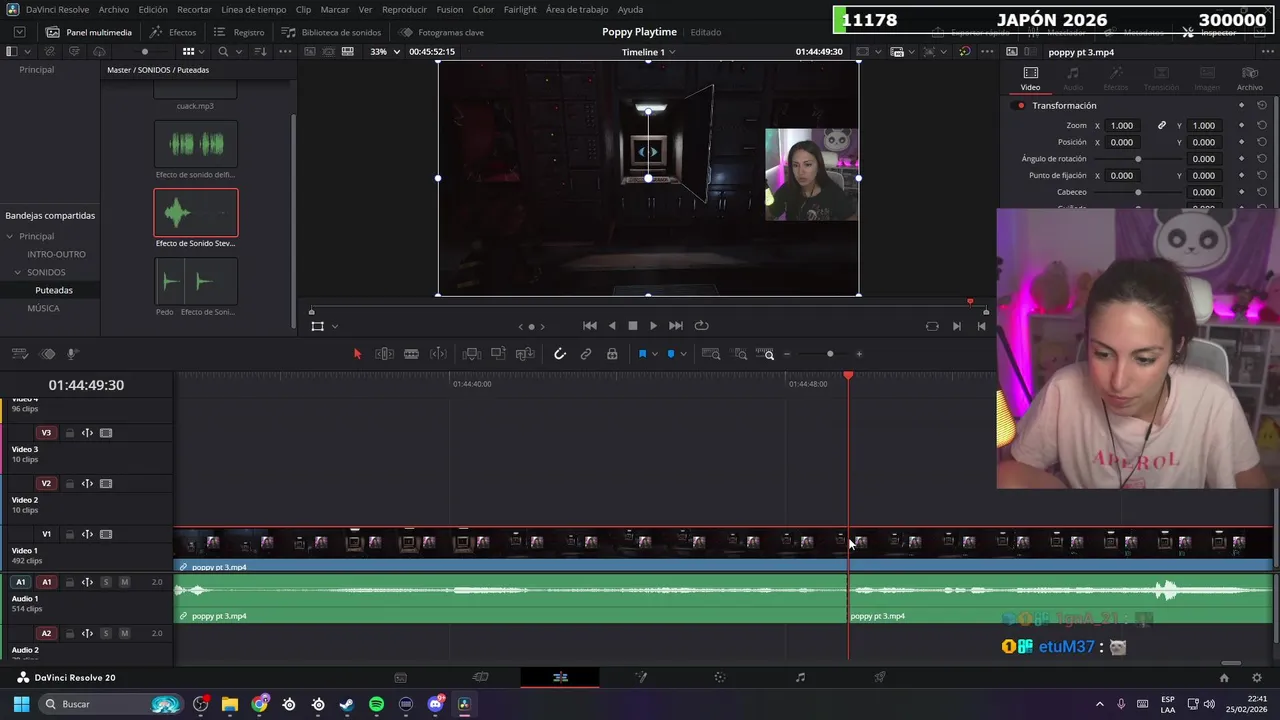The width and height of the screenshot is (1280, 720).
Task: Adjust the Cabeceo slider
Action: 1138,192
